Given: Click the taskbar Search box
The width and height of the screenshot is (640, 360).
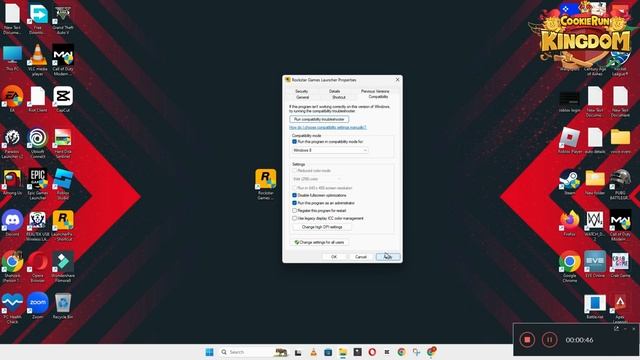Looking at the screenshot, I should point(253,352).
